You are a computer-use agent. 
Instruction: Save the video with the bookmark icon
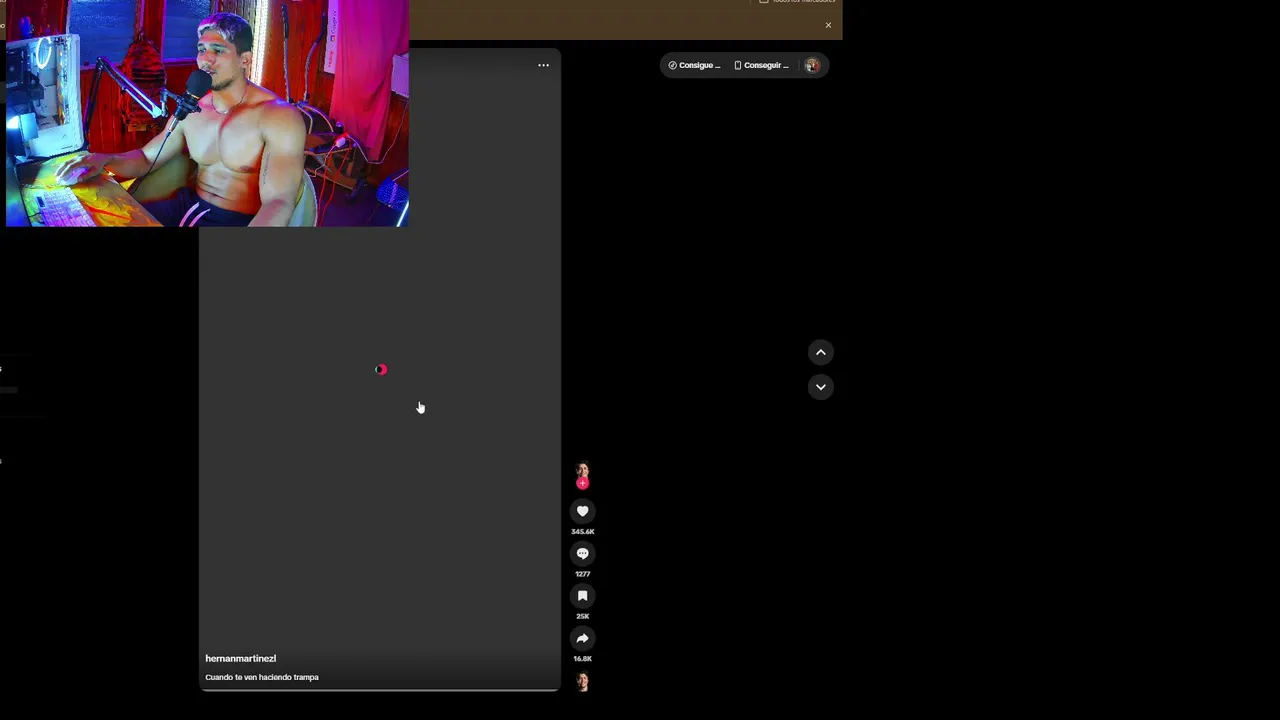582,596
